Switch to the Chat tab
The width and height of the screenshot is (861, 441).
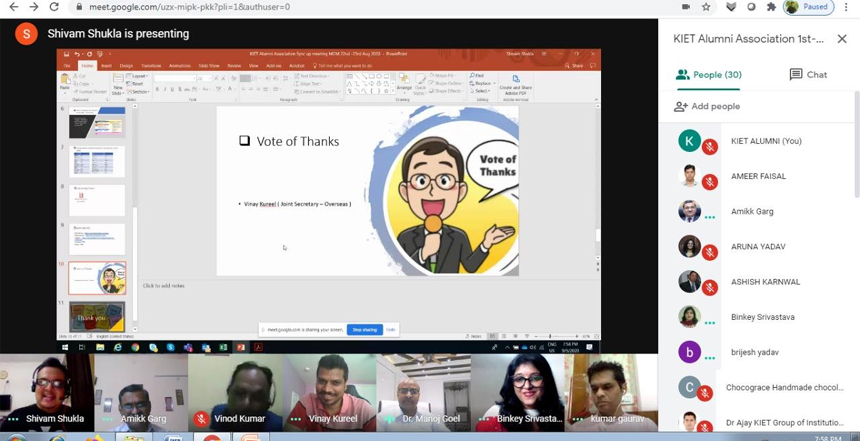[808, 74]
